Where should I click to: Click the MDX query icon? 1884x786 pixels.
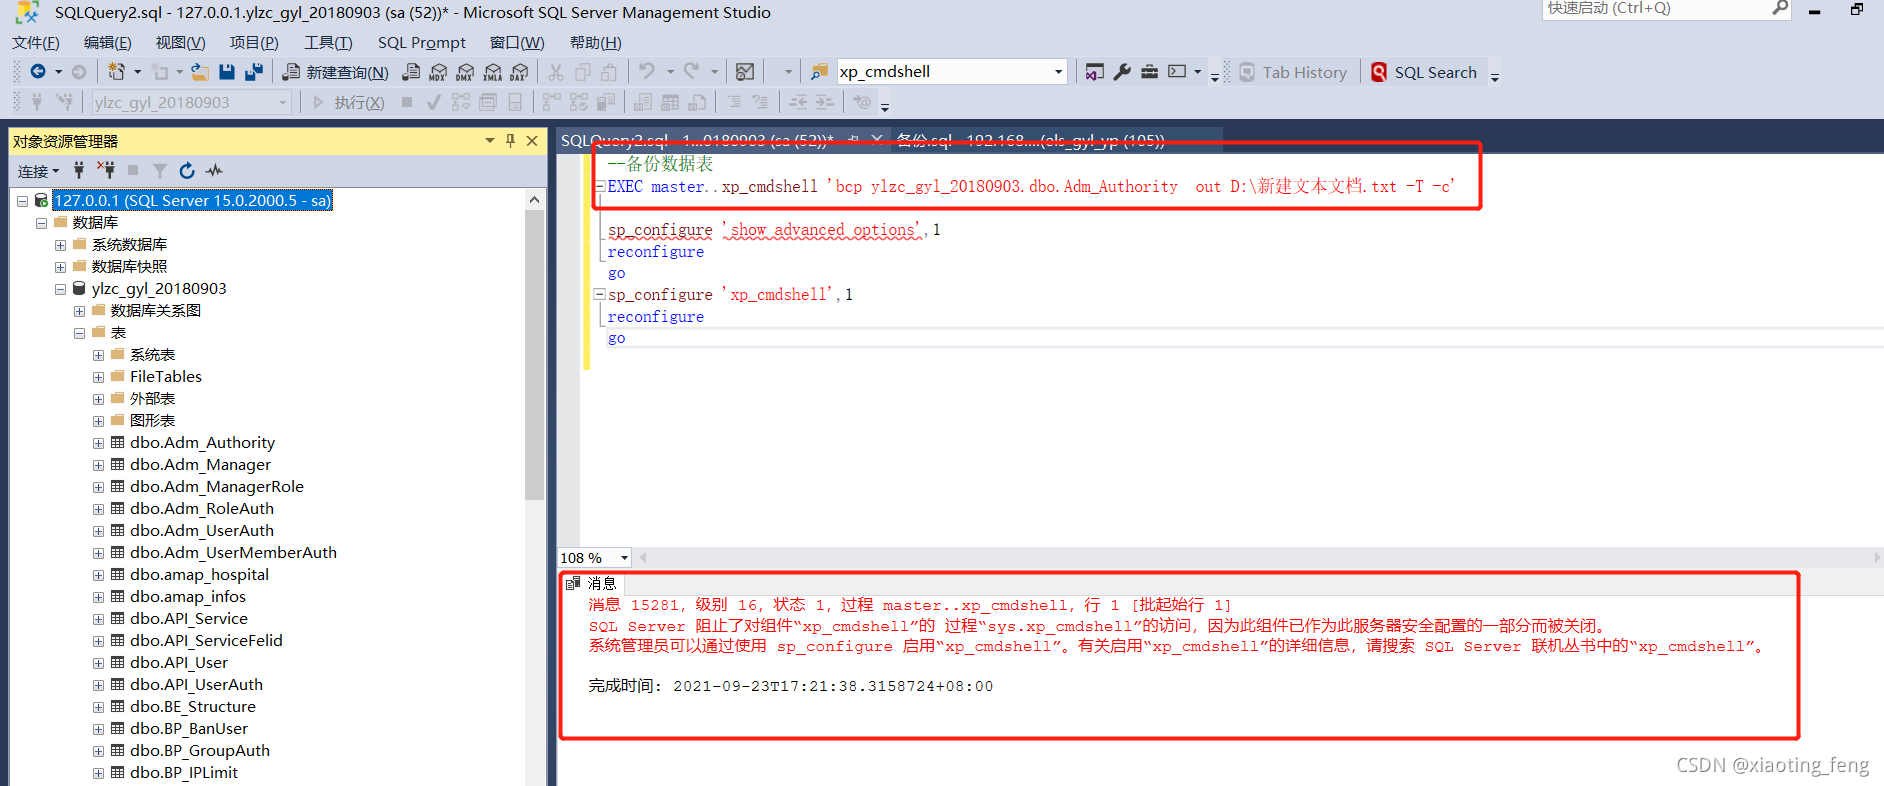(x=438, y=71)
